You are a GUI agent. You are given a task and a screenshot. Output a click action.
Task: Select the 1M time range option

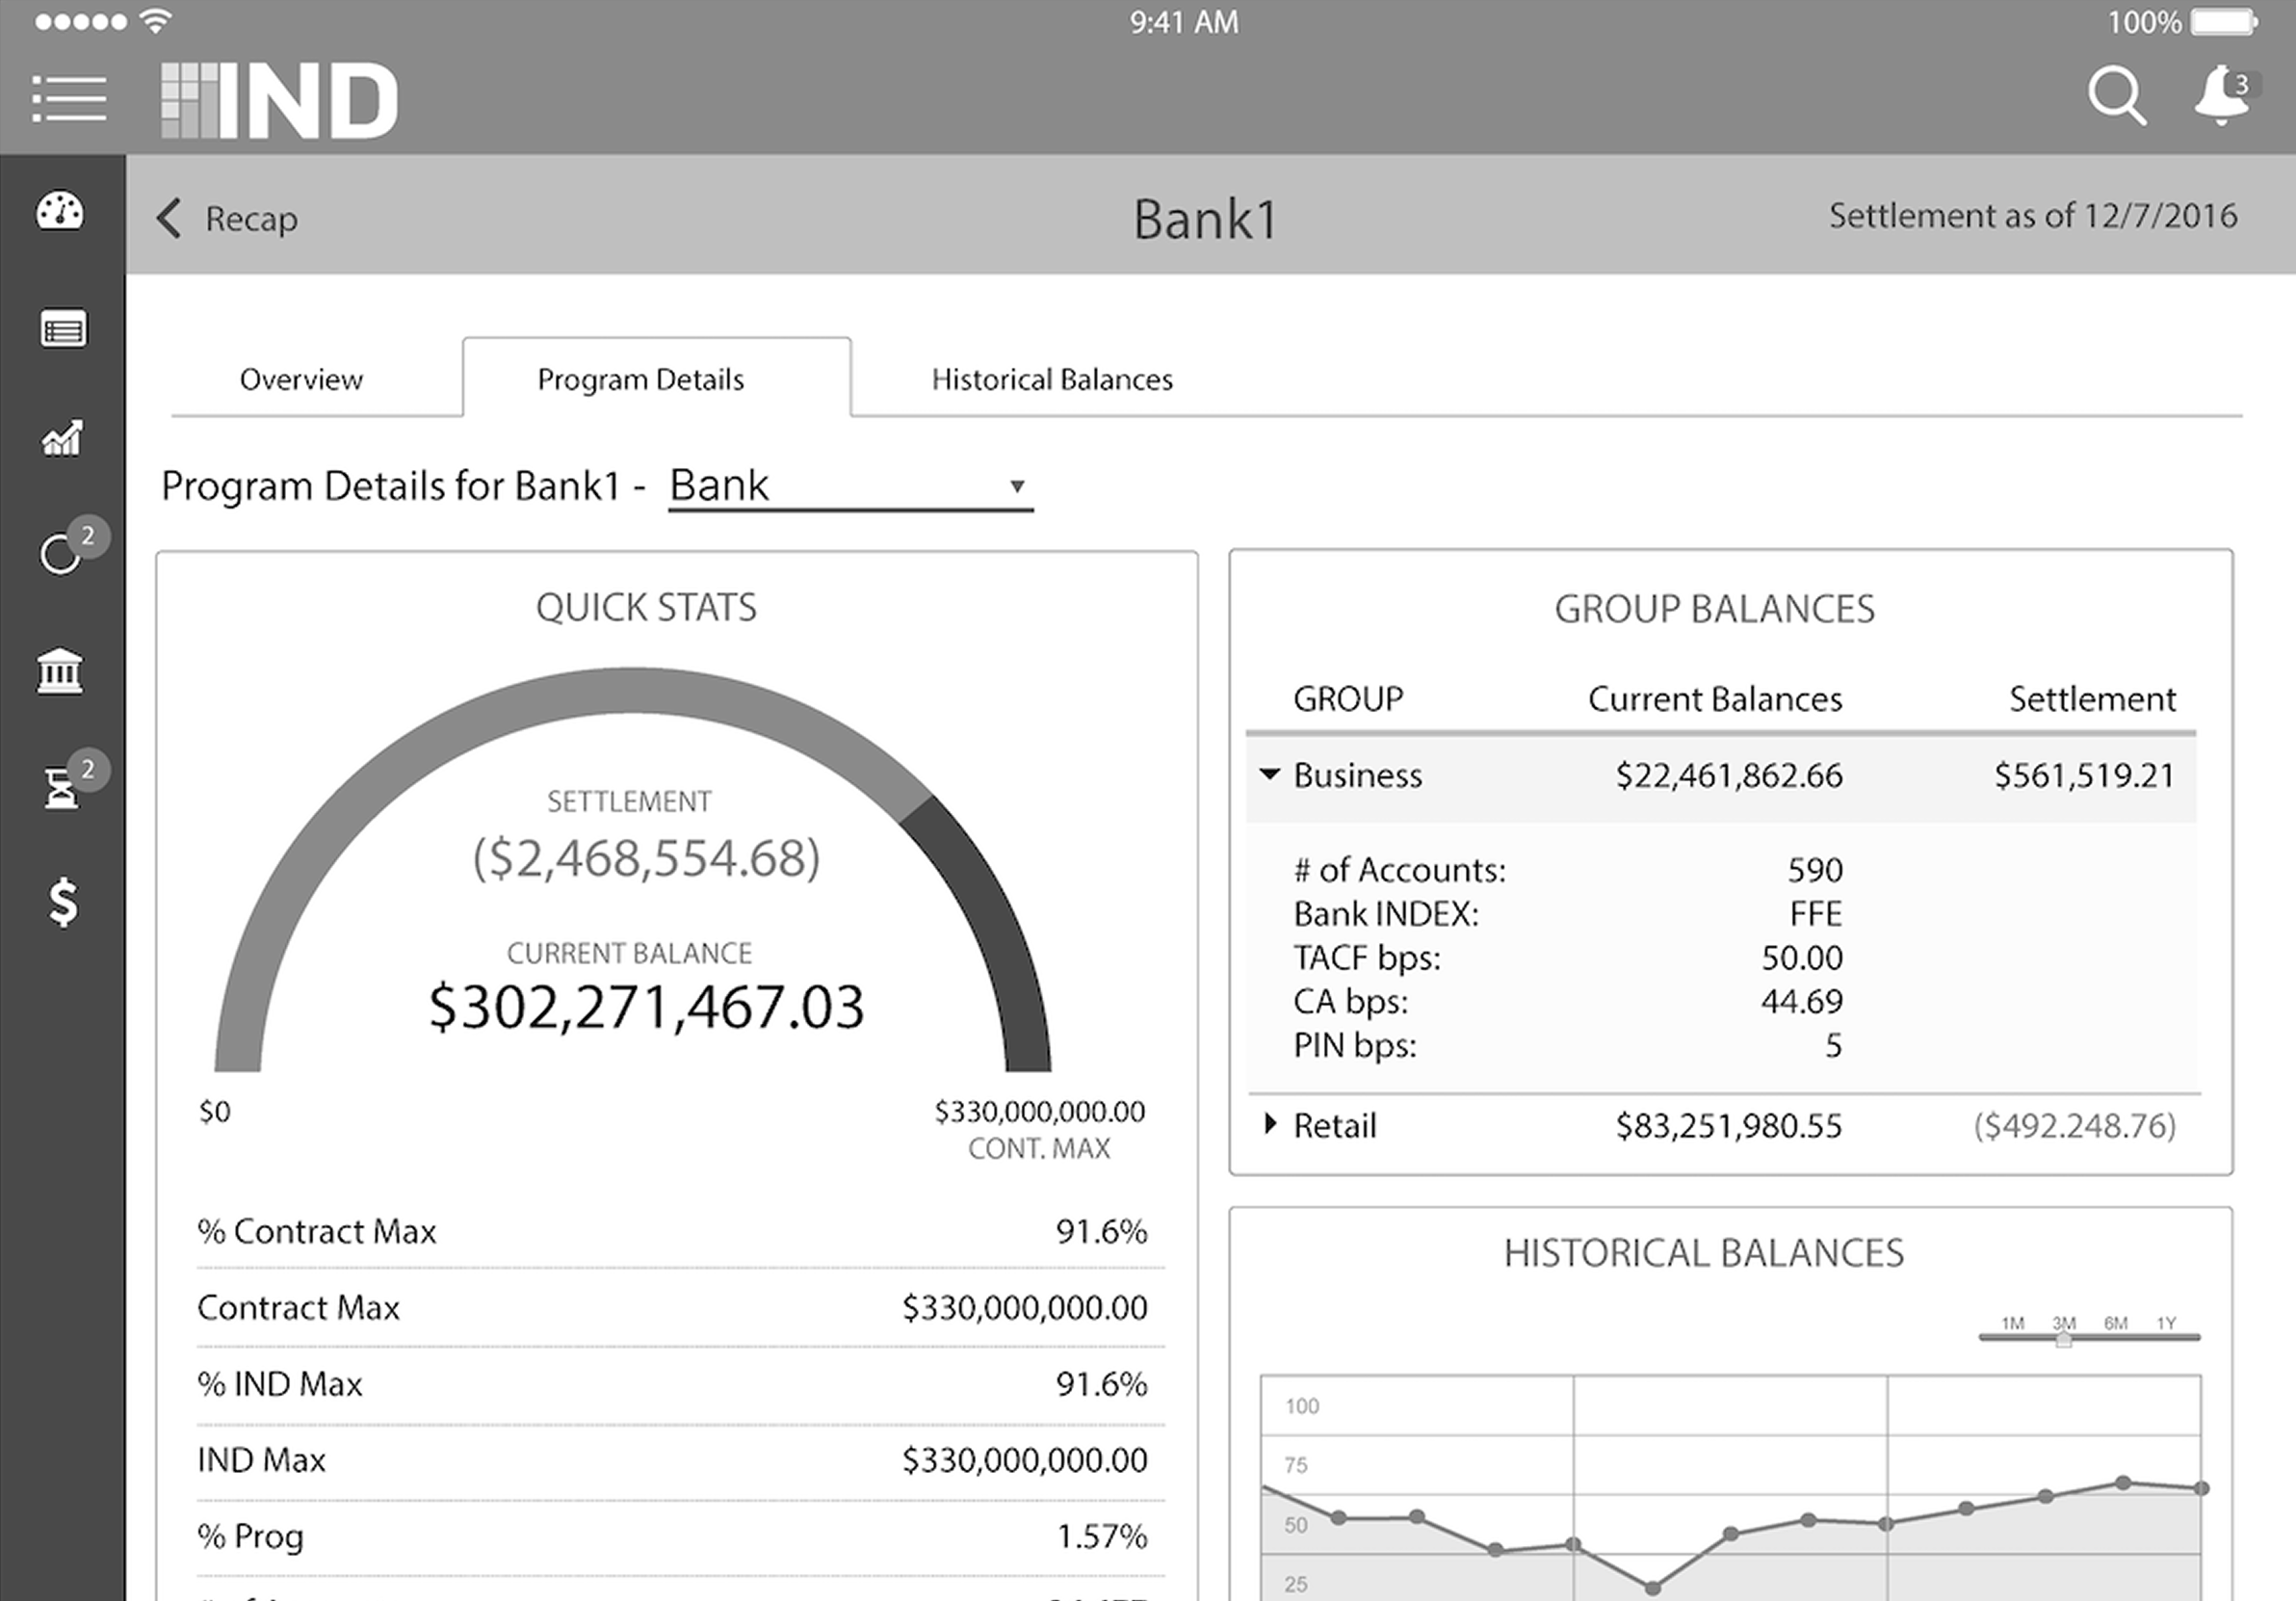pos(2013,1324)
